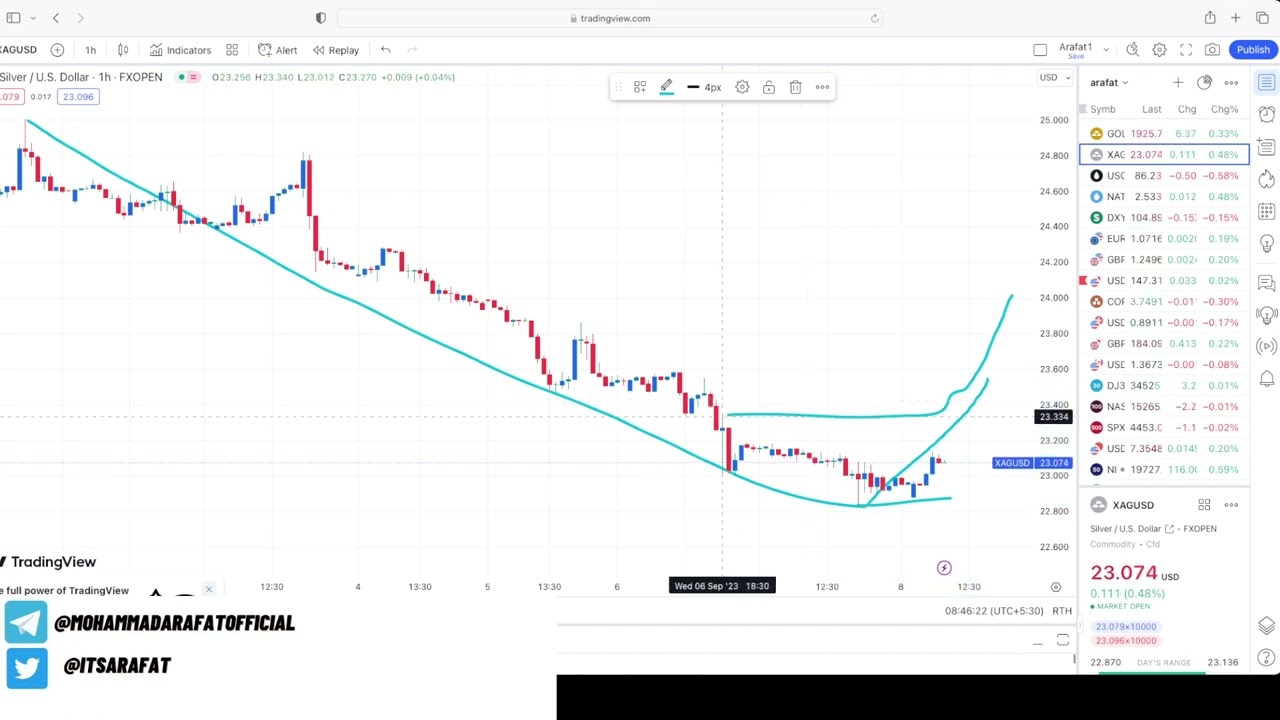
Task: Toggle the Watchlist panel in right sidebar
Action: click(x=1267, y=82)
